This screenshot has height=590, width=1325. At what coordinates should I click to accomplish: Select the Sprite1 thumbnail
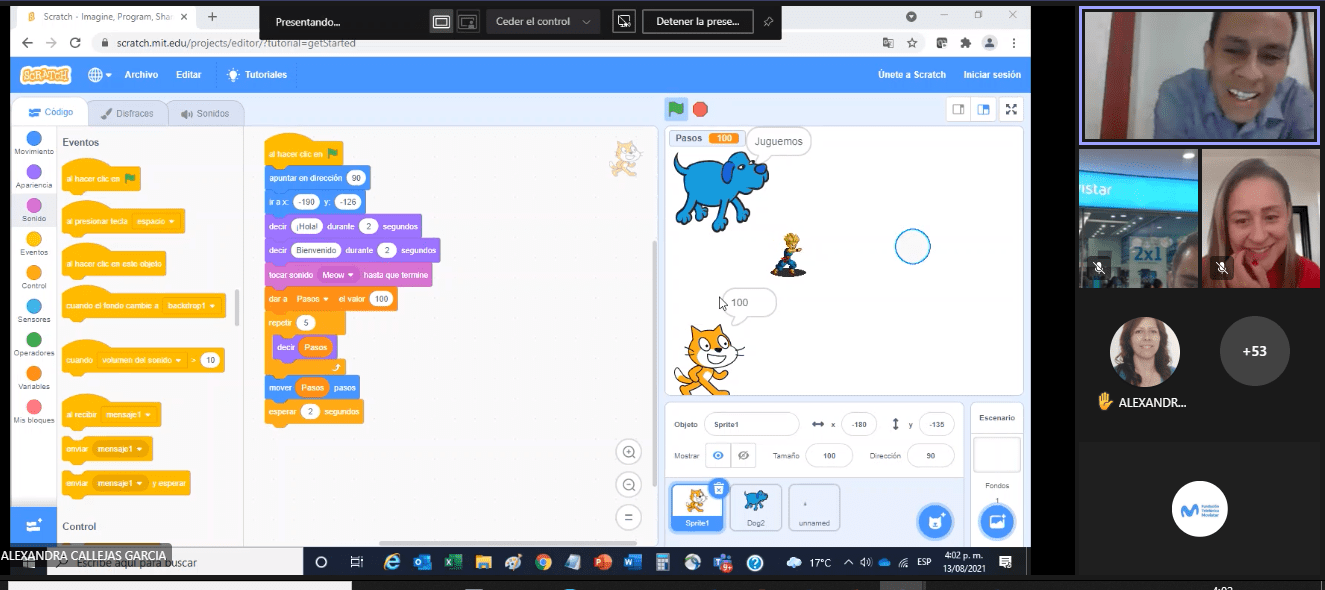[697, 508]
